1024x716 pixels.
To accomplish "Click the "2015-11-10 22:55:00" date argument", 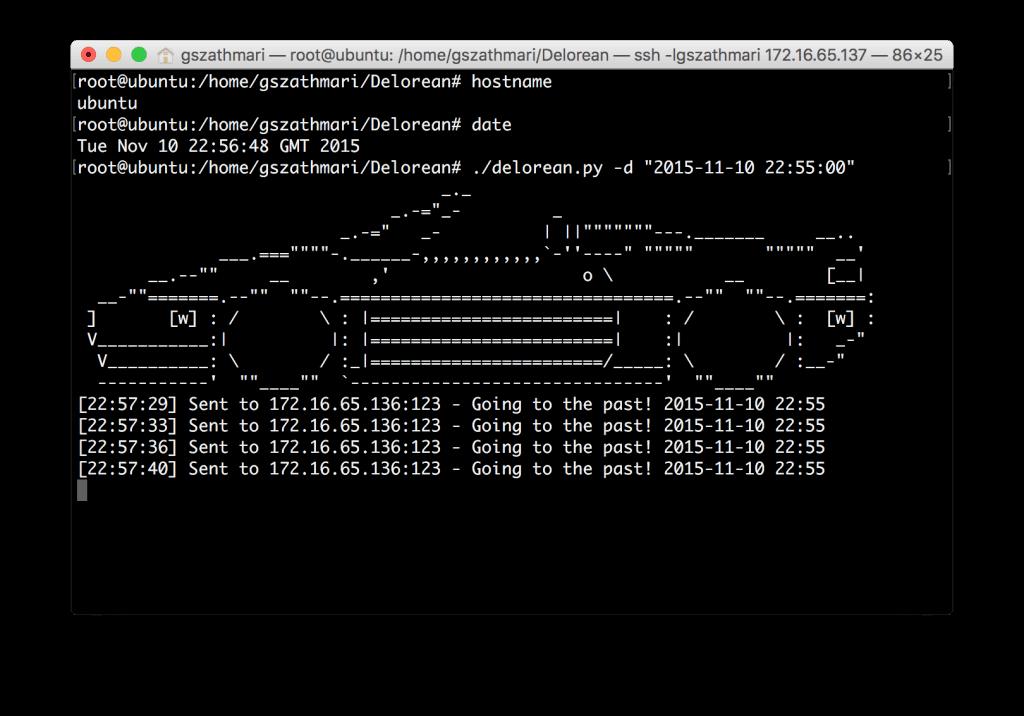I will [749, 167].
